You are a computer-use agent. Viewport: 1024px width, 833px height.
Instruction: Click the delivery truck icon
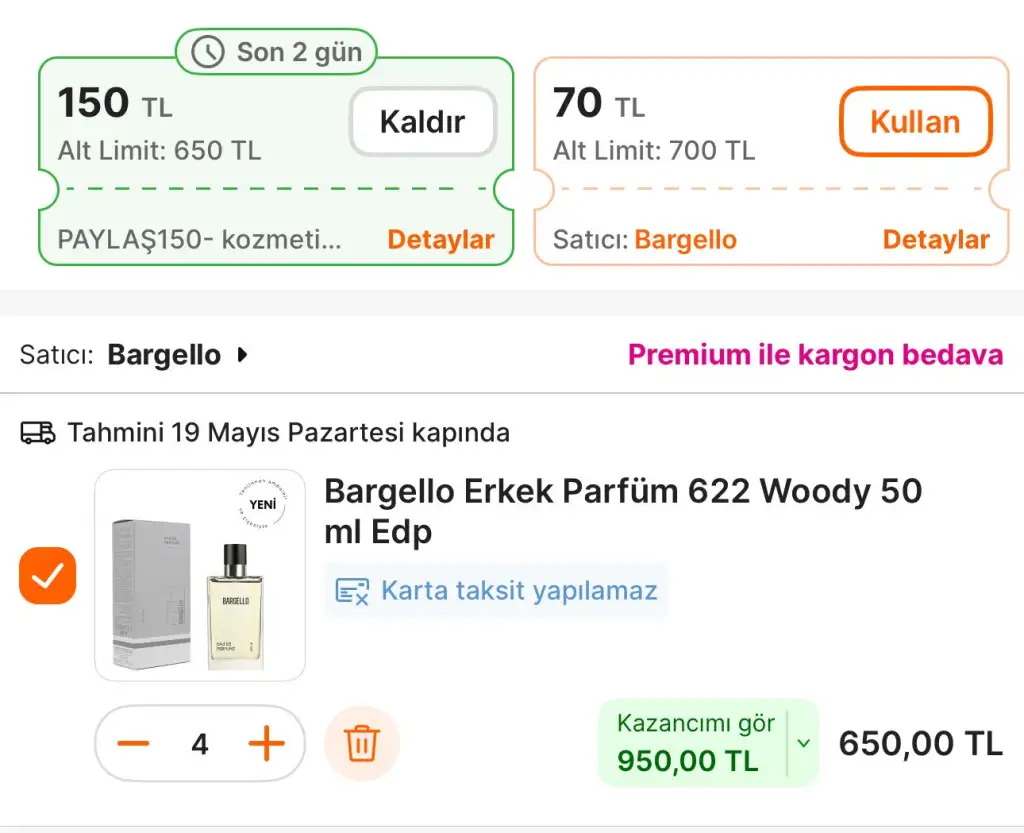(x=38, y=433)
